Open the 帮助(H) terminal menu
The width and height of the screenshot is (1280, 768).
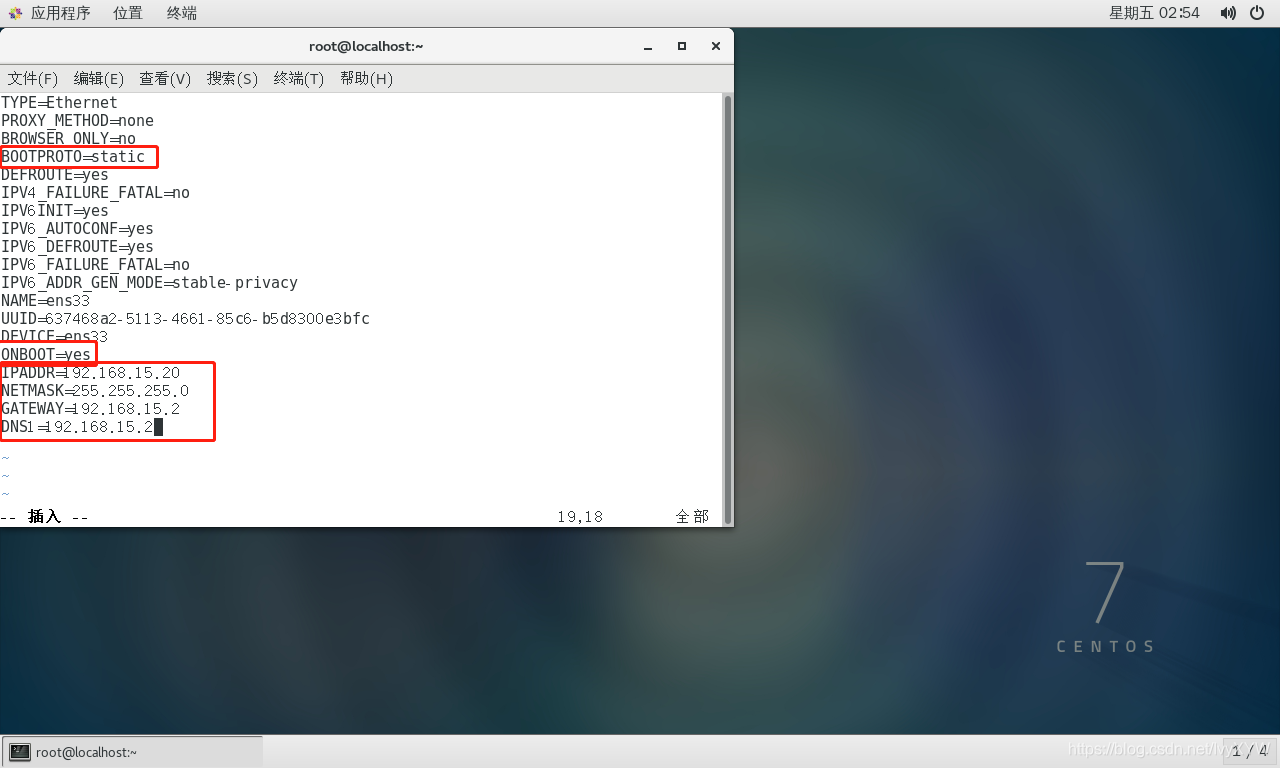(366, 79)
